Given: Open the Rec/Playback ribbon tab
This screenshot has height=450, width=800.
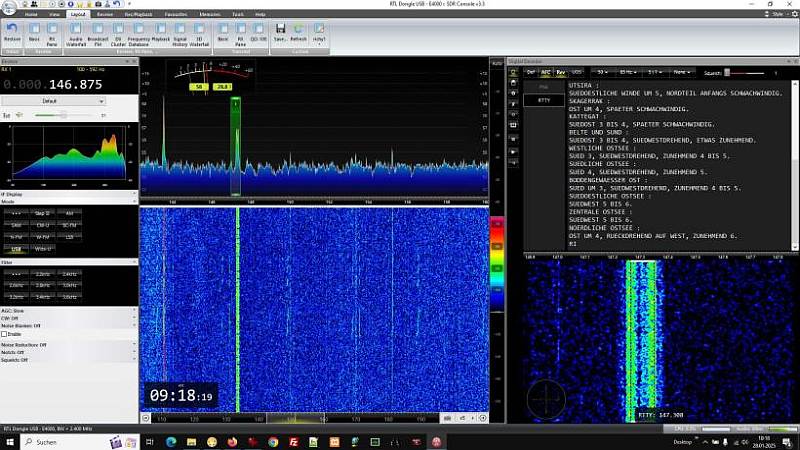Looking at the screenshot, I should [x=138, y=14].
